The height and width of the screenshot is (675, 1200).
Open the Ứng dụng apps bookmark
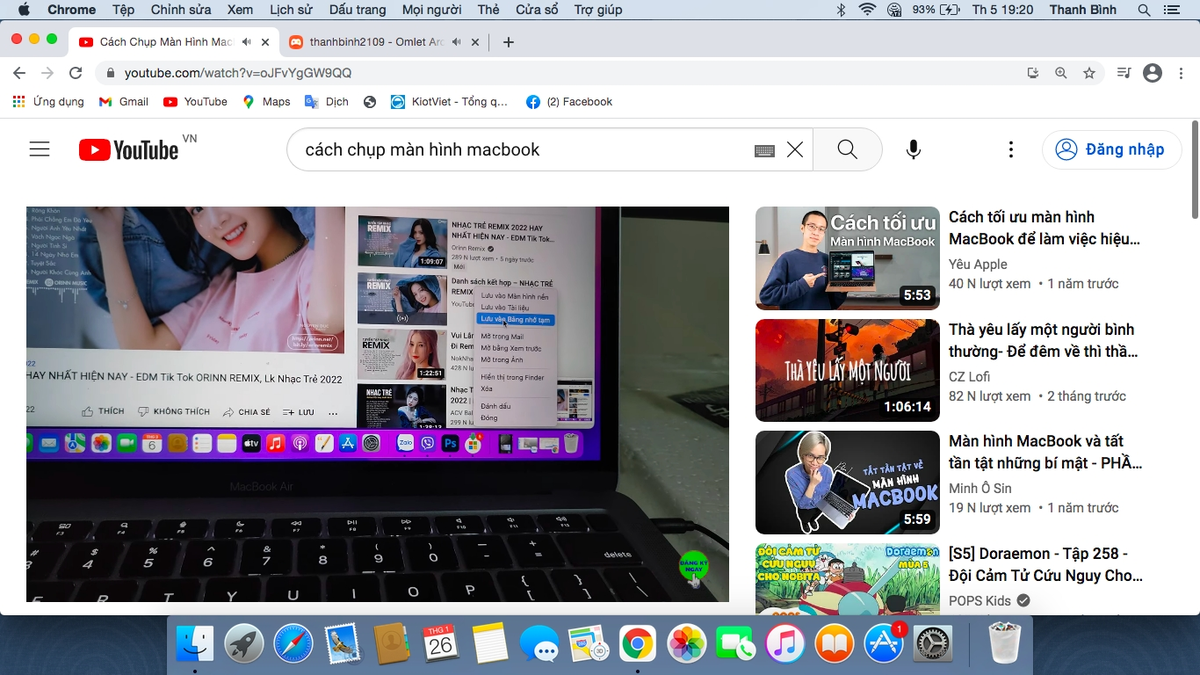tap(47, 101)
